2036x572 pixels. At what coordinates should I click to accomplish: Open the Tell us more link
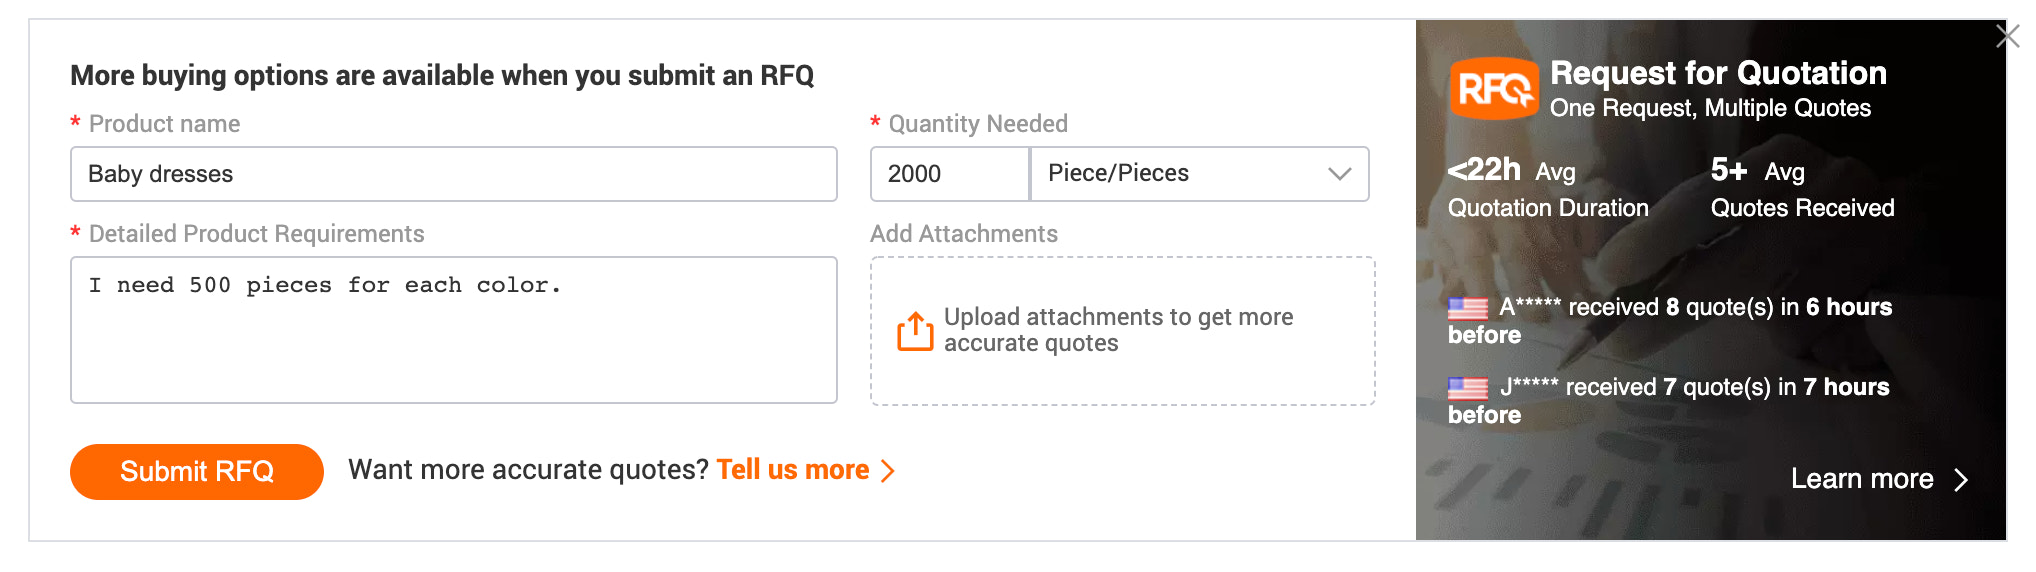click(793, 470)
